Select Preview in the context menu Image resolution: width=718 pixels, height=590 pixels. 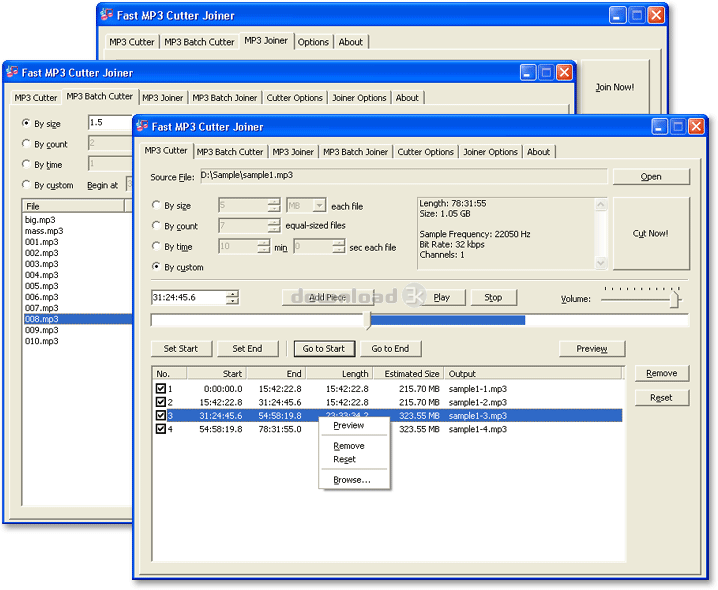349,426
